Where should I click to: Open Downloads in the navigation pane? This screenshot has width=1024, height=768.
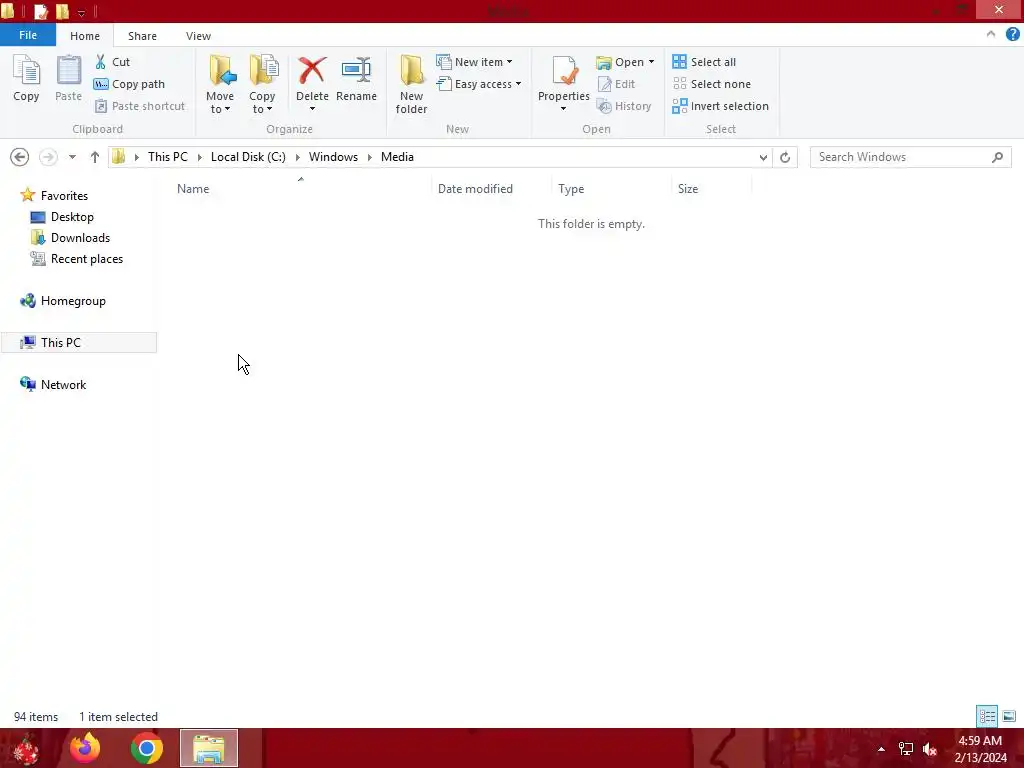click(x=70, y=238)
